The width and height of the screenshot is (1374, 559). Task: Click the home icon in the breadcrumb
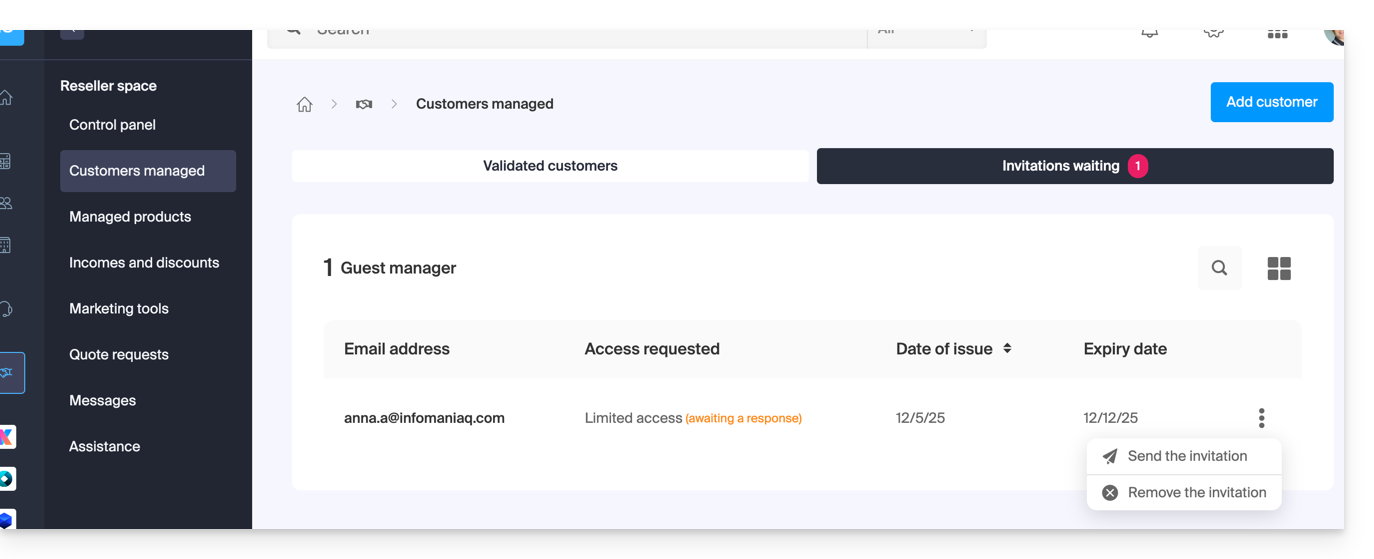[x=305, y=104]
